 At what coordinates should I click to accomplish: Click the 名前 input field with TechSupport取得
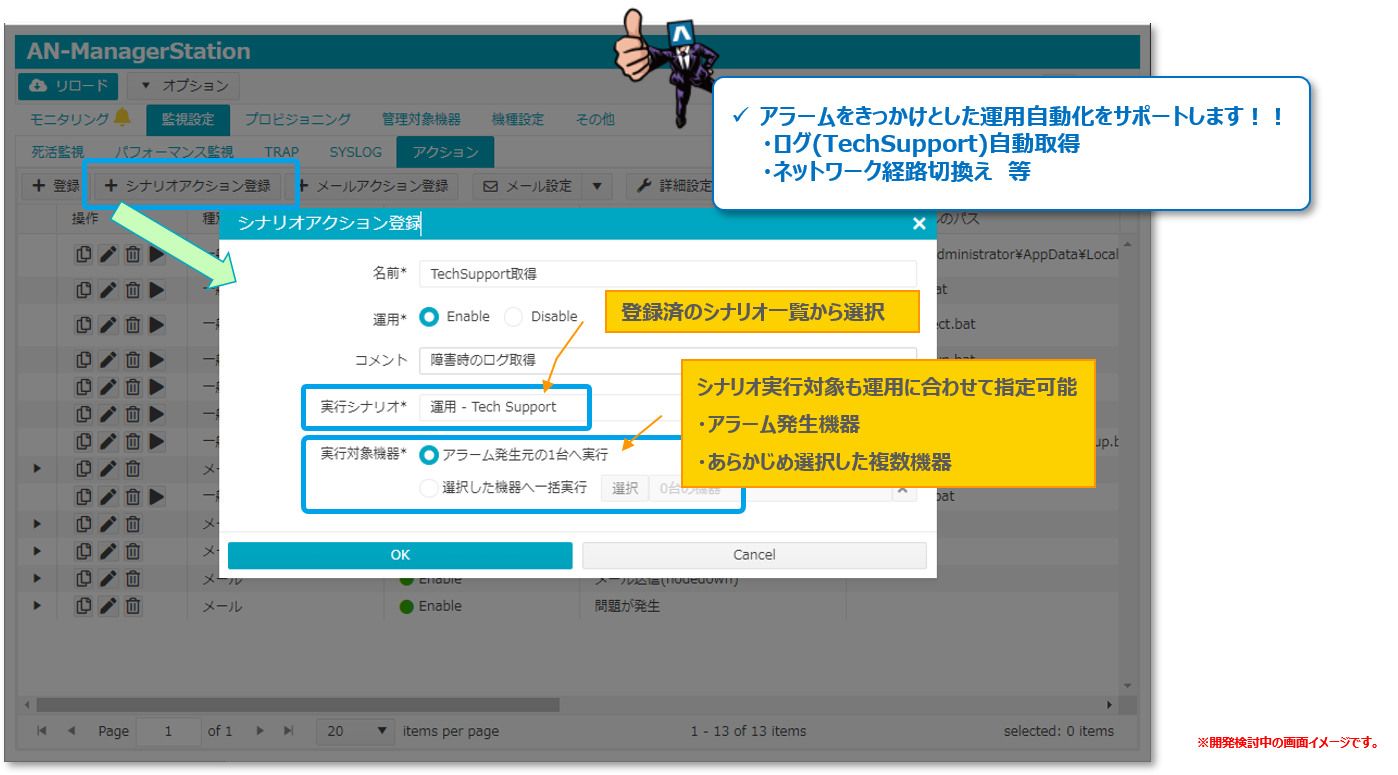(x=667, y=274)
